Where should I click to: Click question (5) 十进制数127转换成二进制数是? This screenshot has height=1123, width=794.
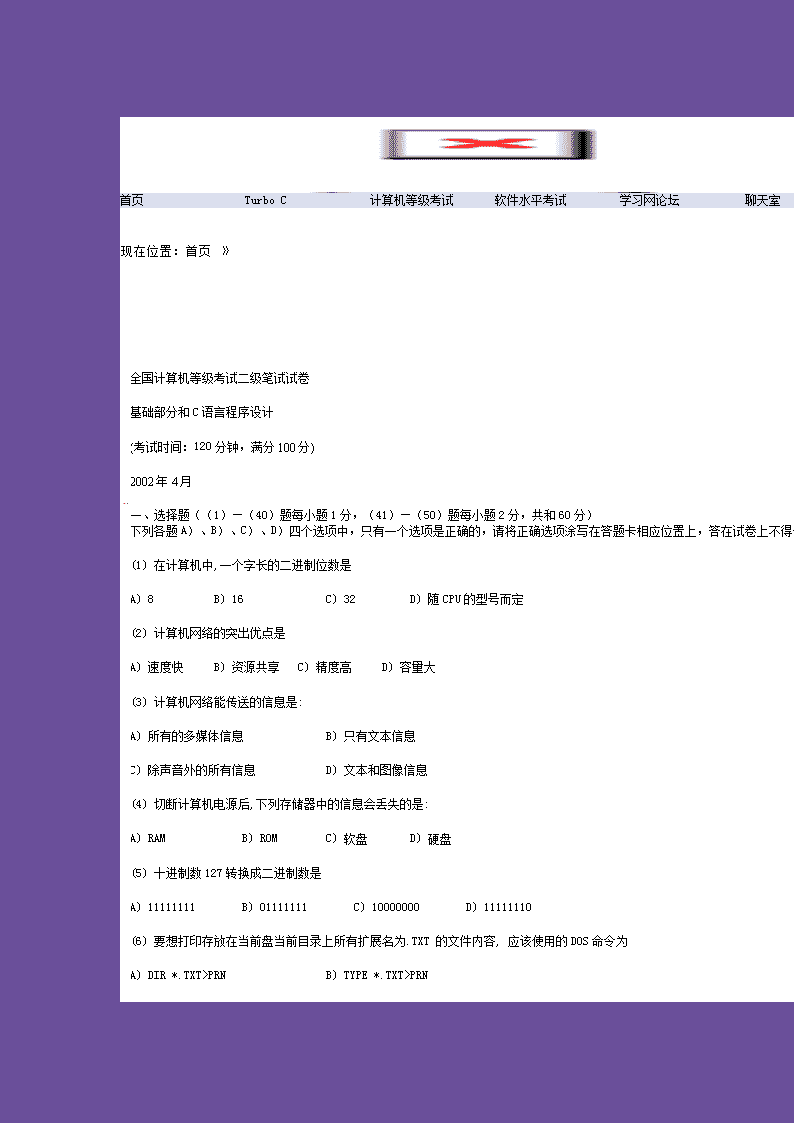pos(226,873)
